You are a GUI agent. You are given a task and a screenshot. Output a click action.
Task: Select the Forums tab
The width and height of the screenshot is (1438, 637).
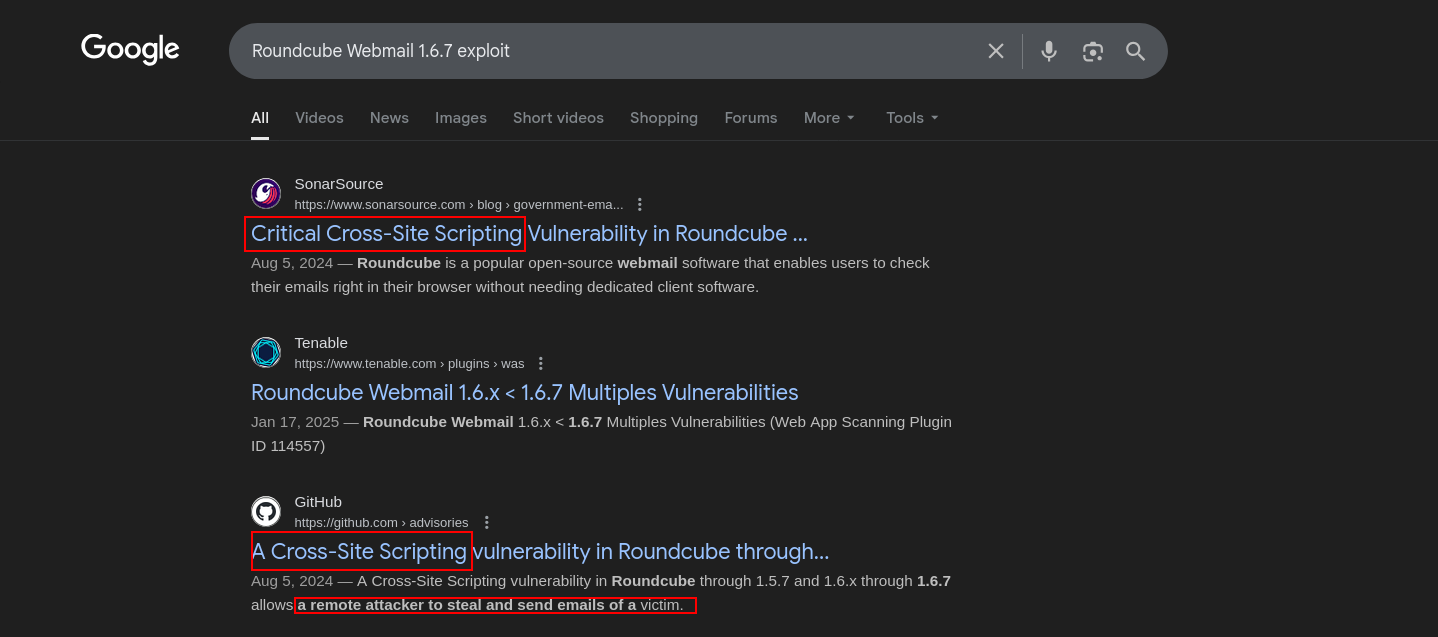(x=750, y=118)
